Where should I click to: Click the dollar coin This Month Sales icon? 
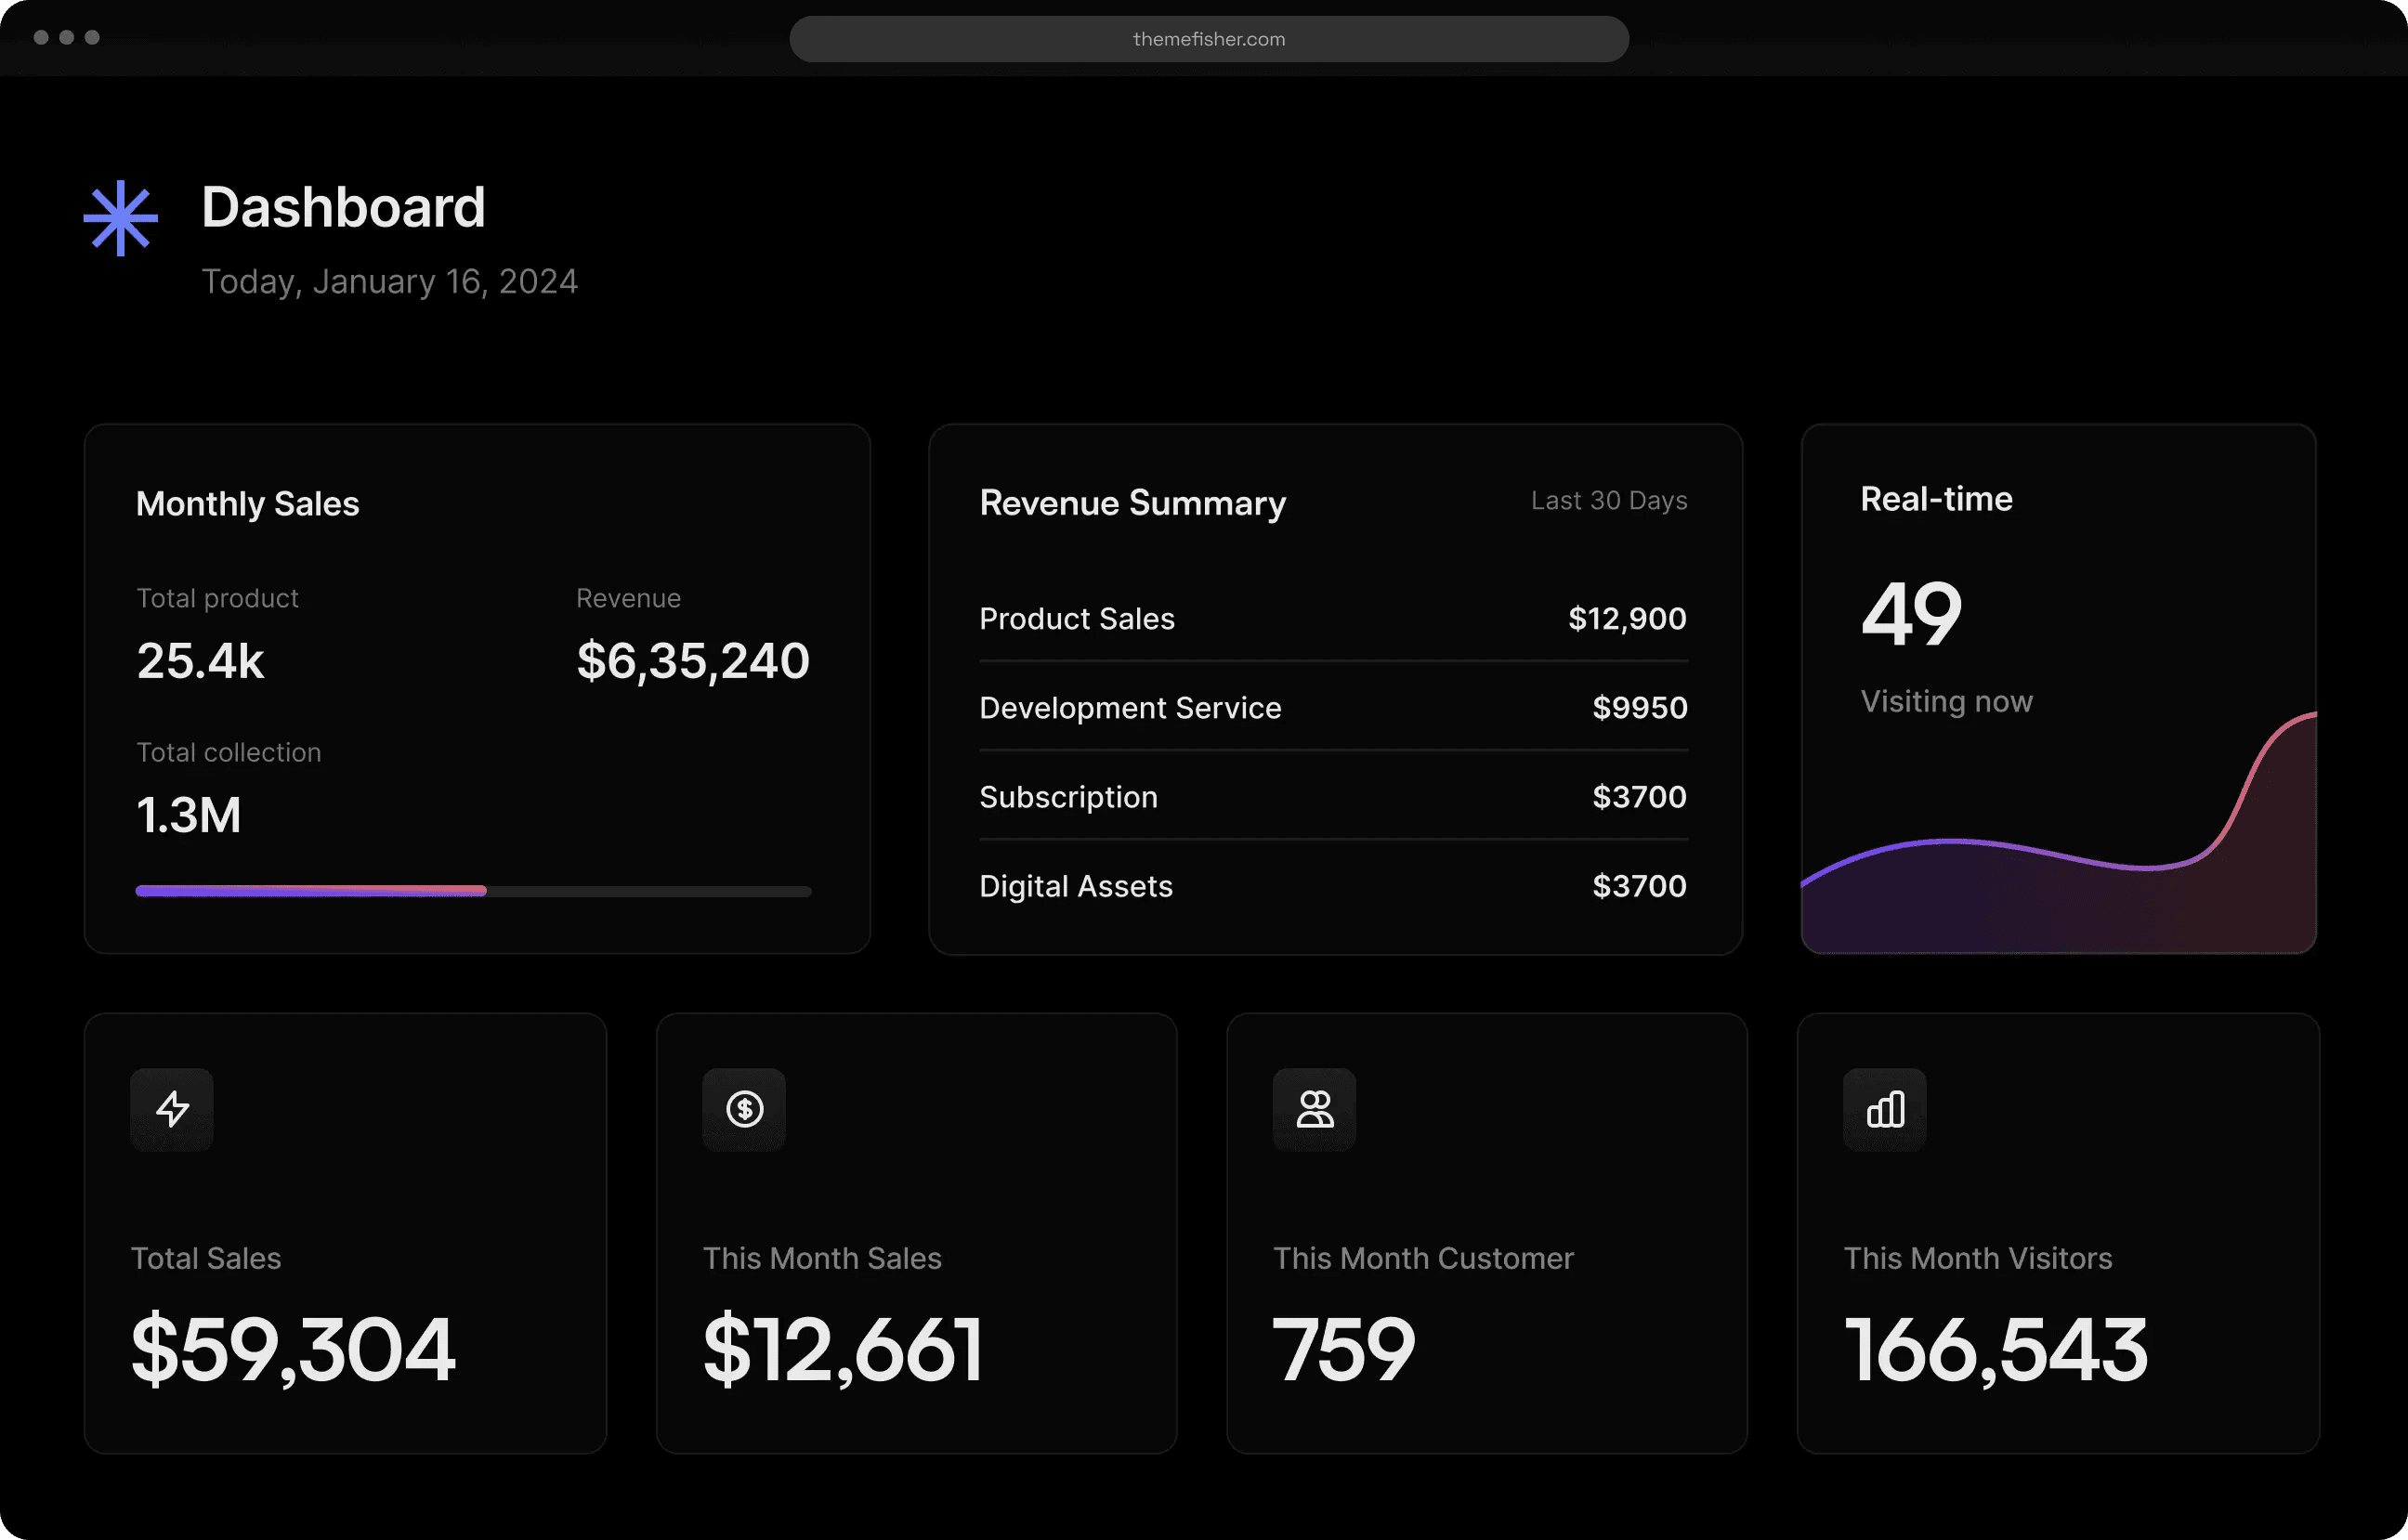744,1109
